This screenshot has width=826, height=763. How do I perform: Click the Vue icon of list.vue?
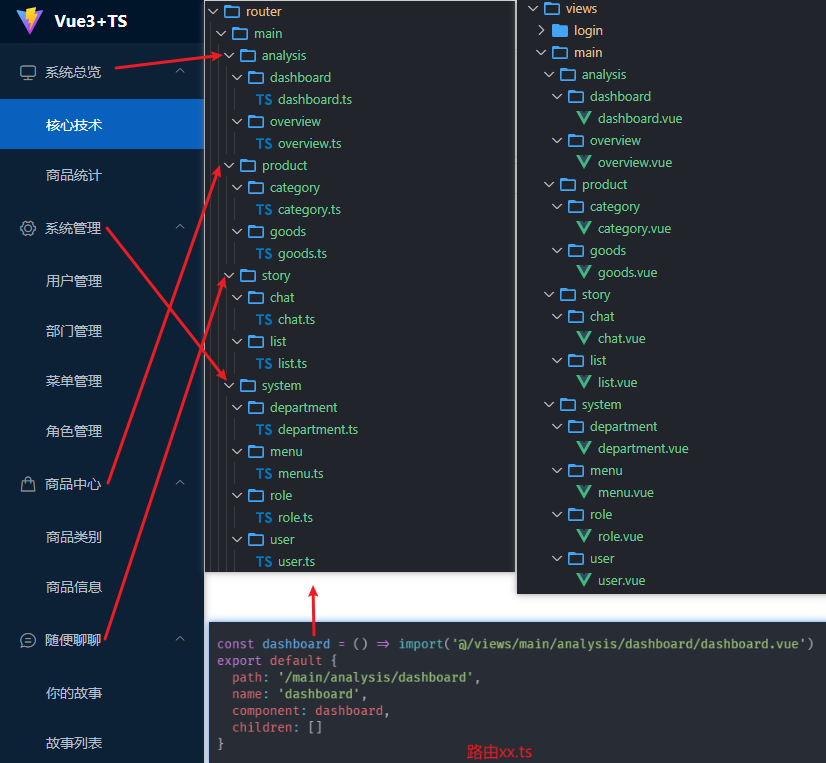tap(584, 382)
